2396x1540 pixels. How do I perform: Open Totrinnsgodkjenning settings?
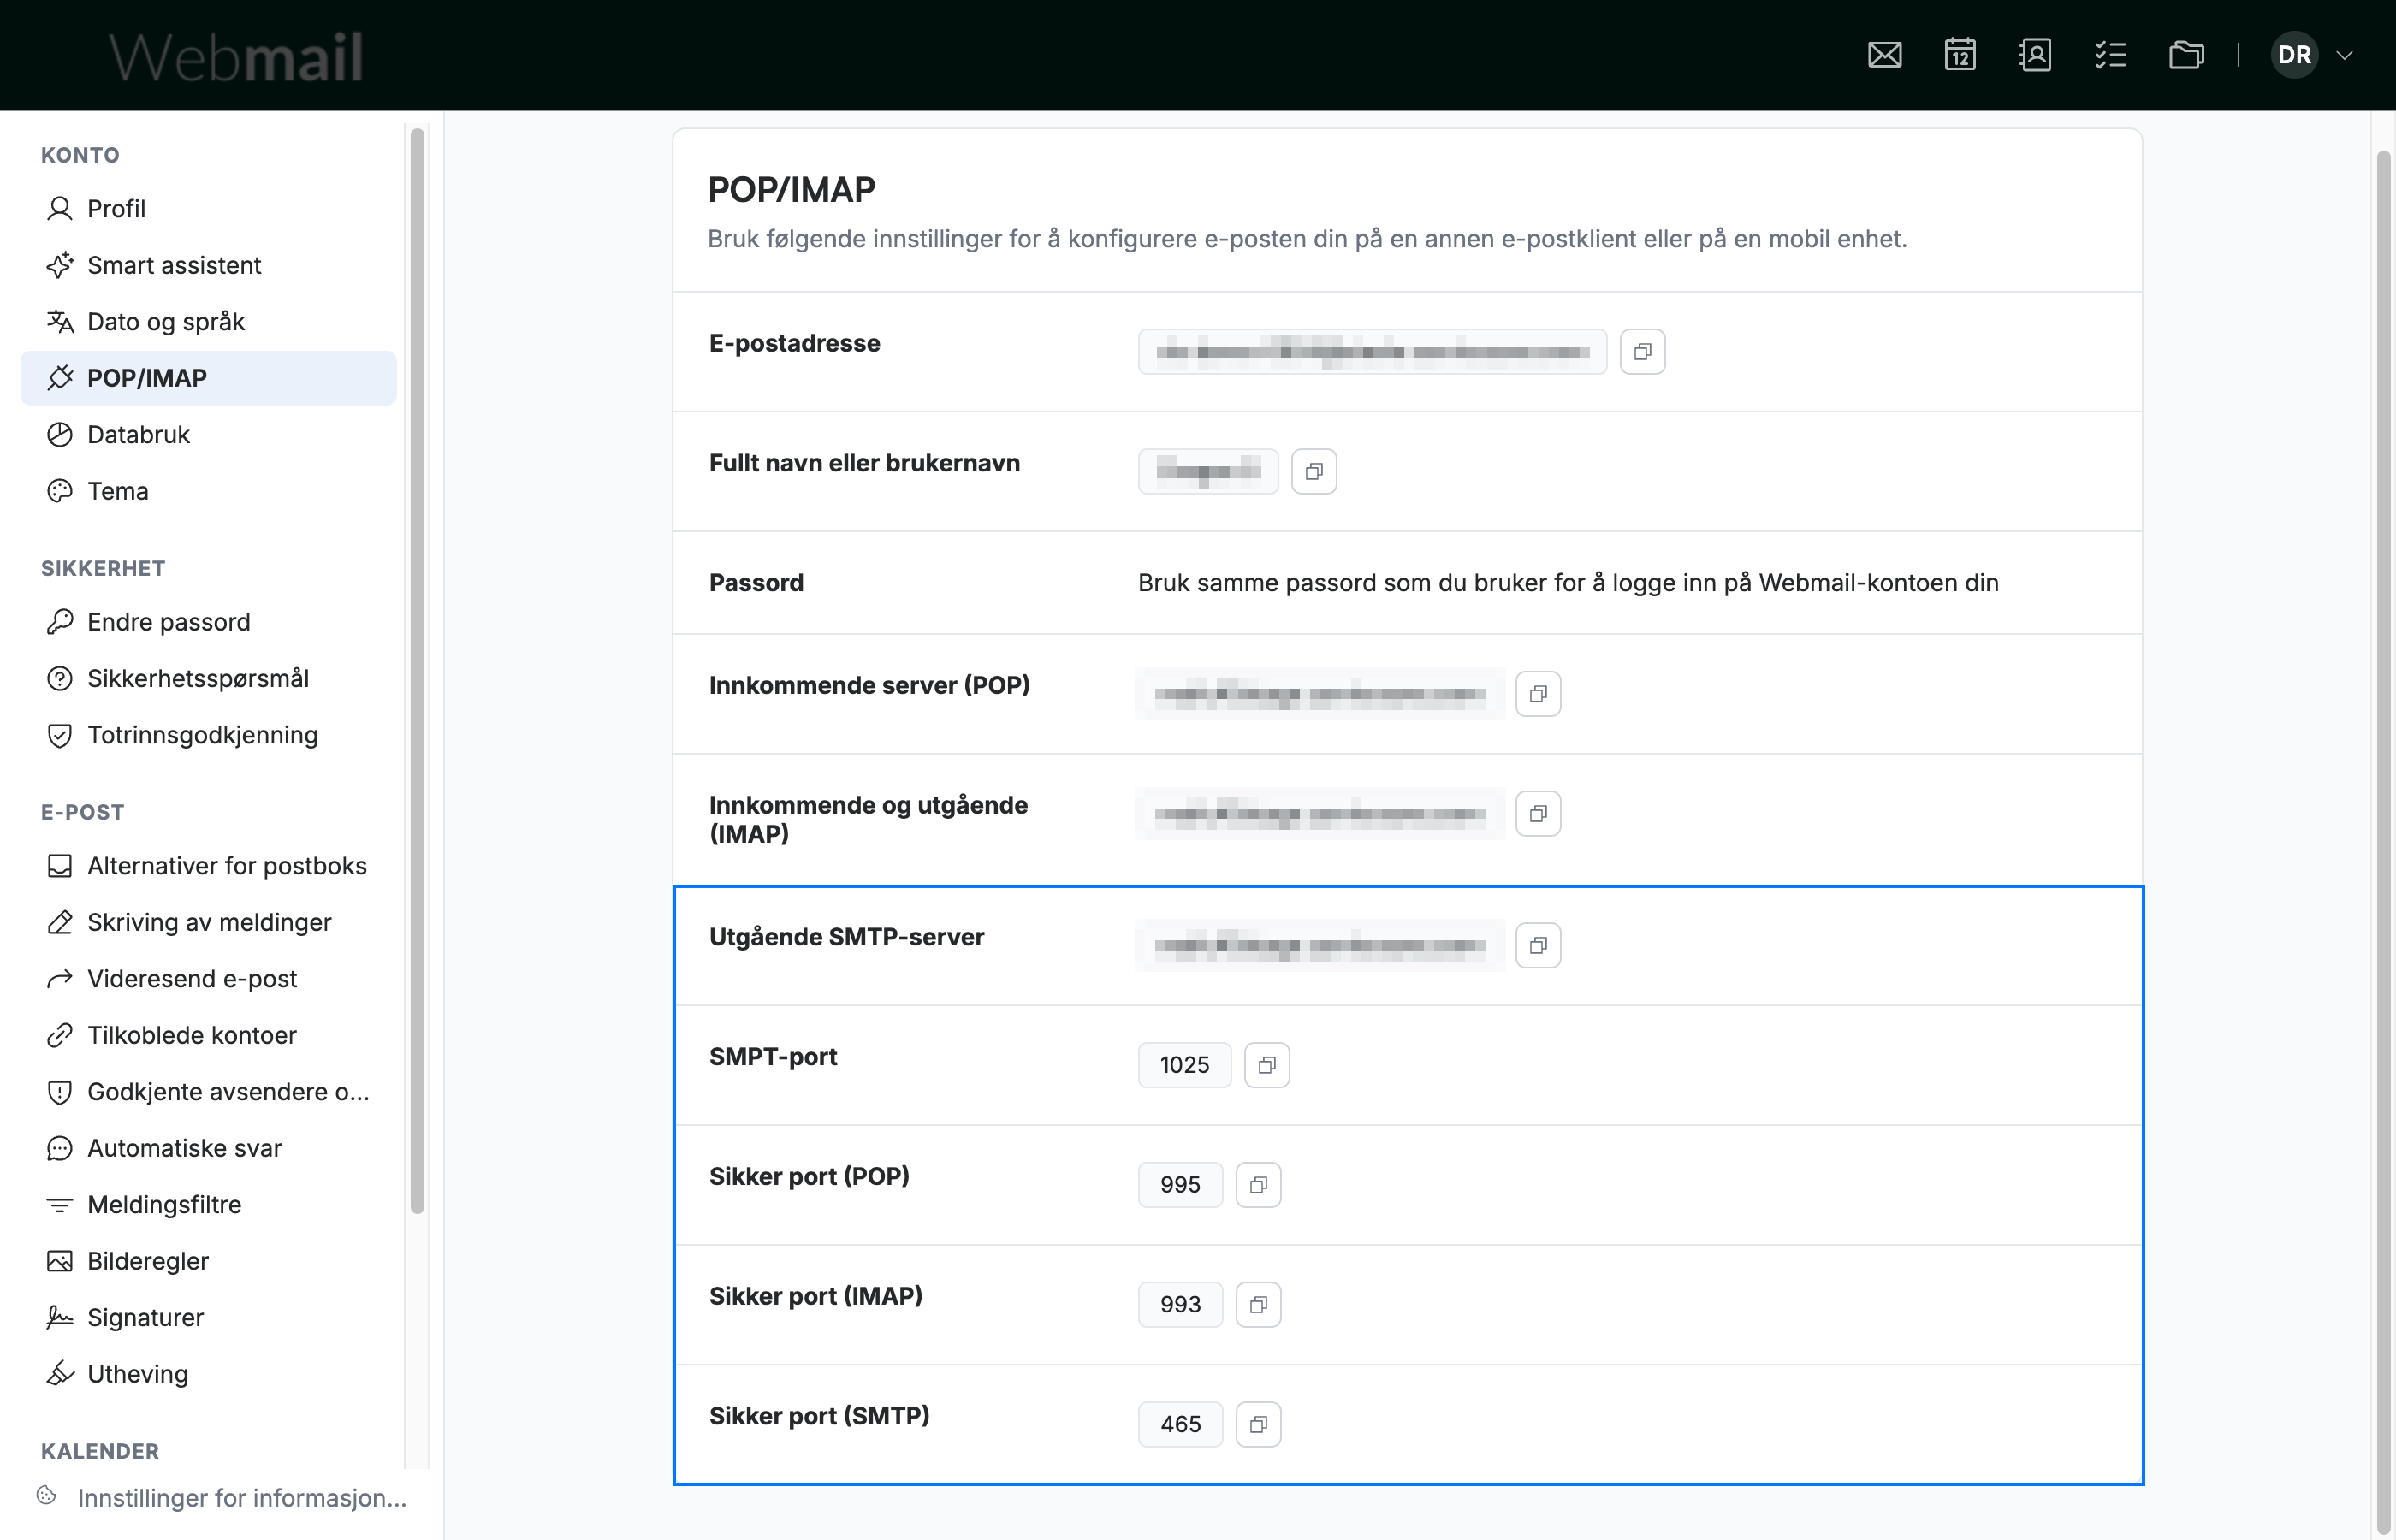coord(208,735)
